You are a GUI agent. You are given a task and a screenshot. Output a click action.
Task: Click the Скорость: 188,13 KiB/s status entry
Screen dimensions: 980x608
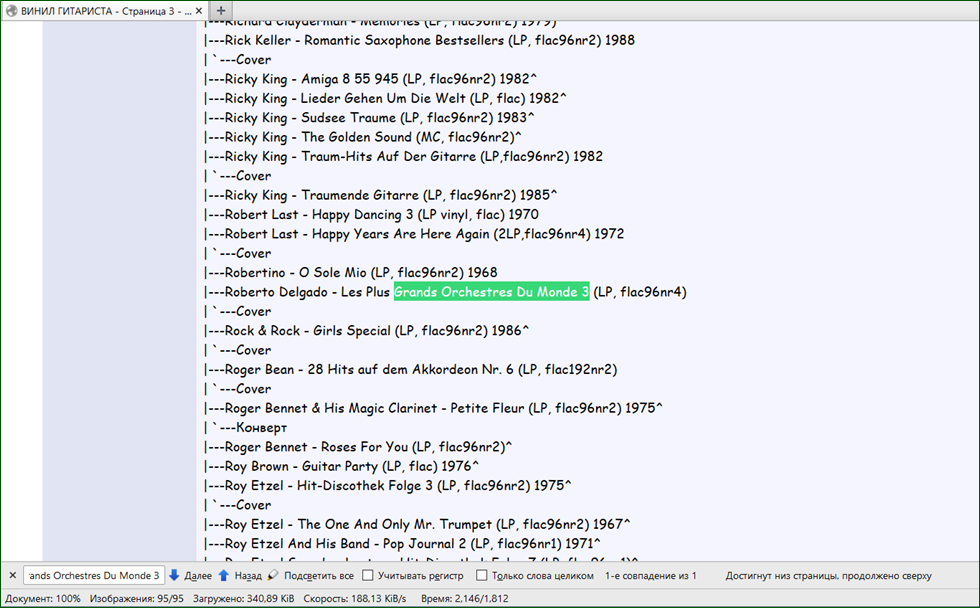pyautogui.click(x=354, y=599)
